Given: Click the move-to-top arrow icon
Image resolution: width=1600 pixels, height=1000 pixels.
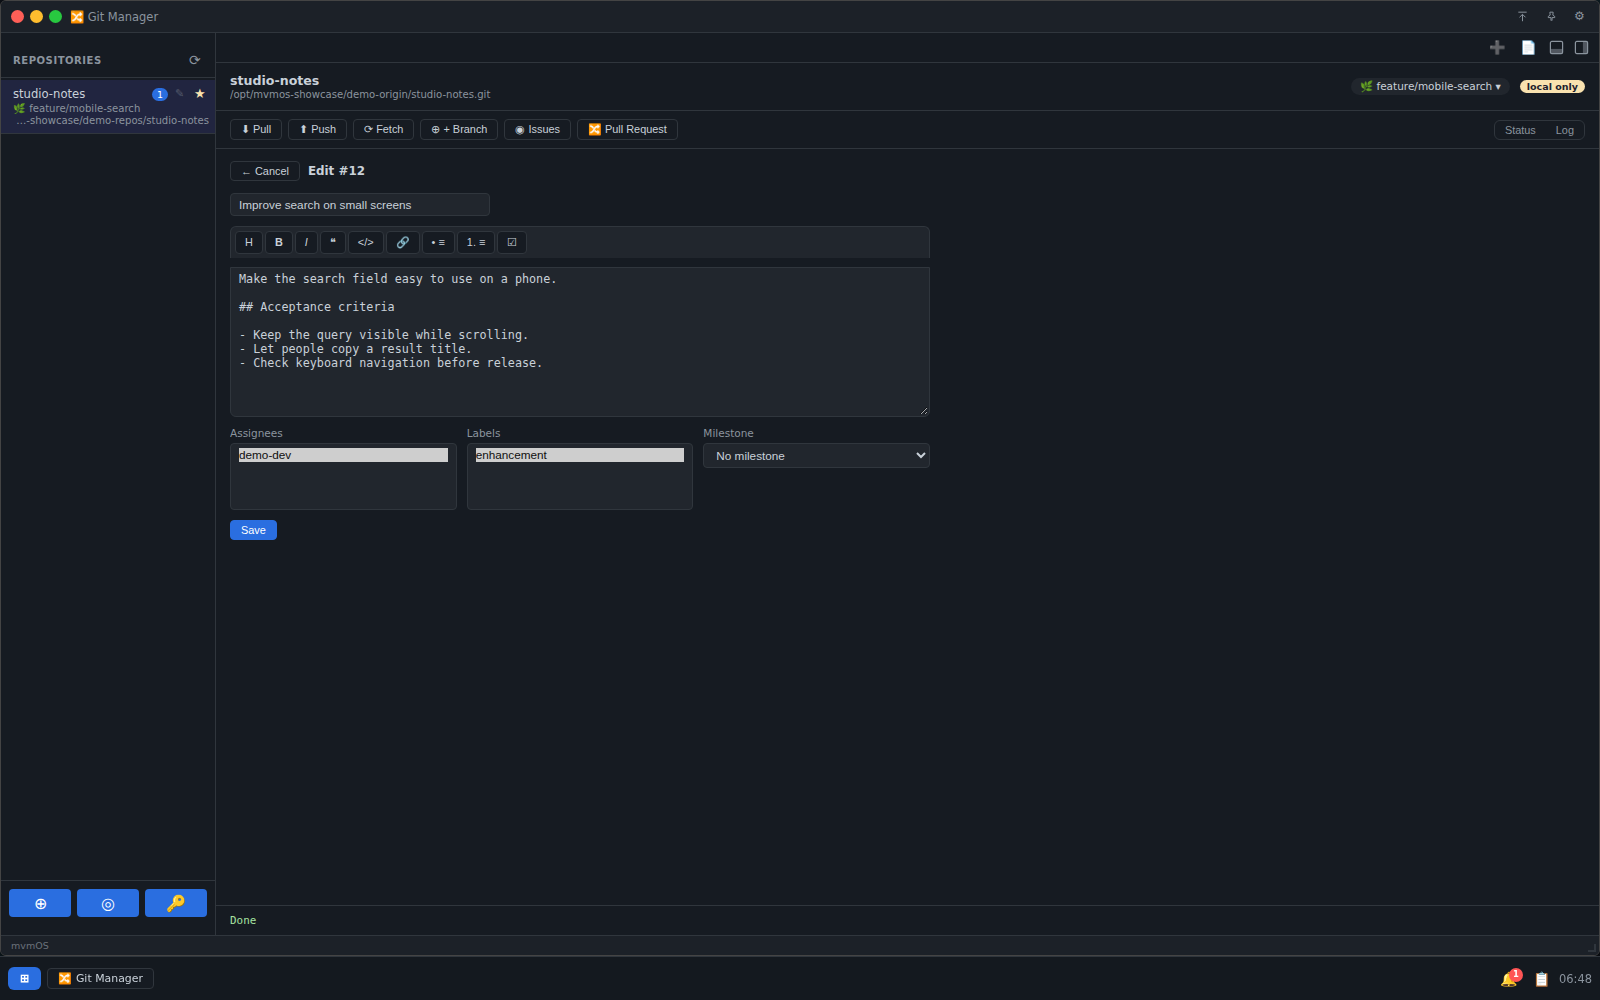Looking at the screenshot, I should [x=1522, y=16].
